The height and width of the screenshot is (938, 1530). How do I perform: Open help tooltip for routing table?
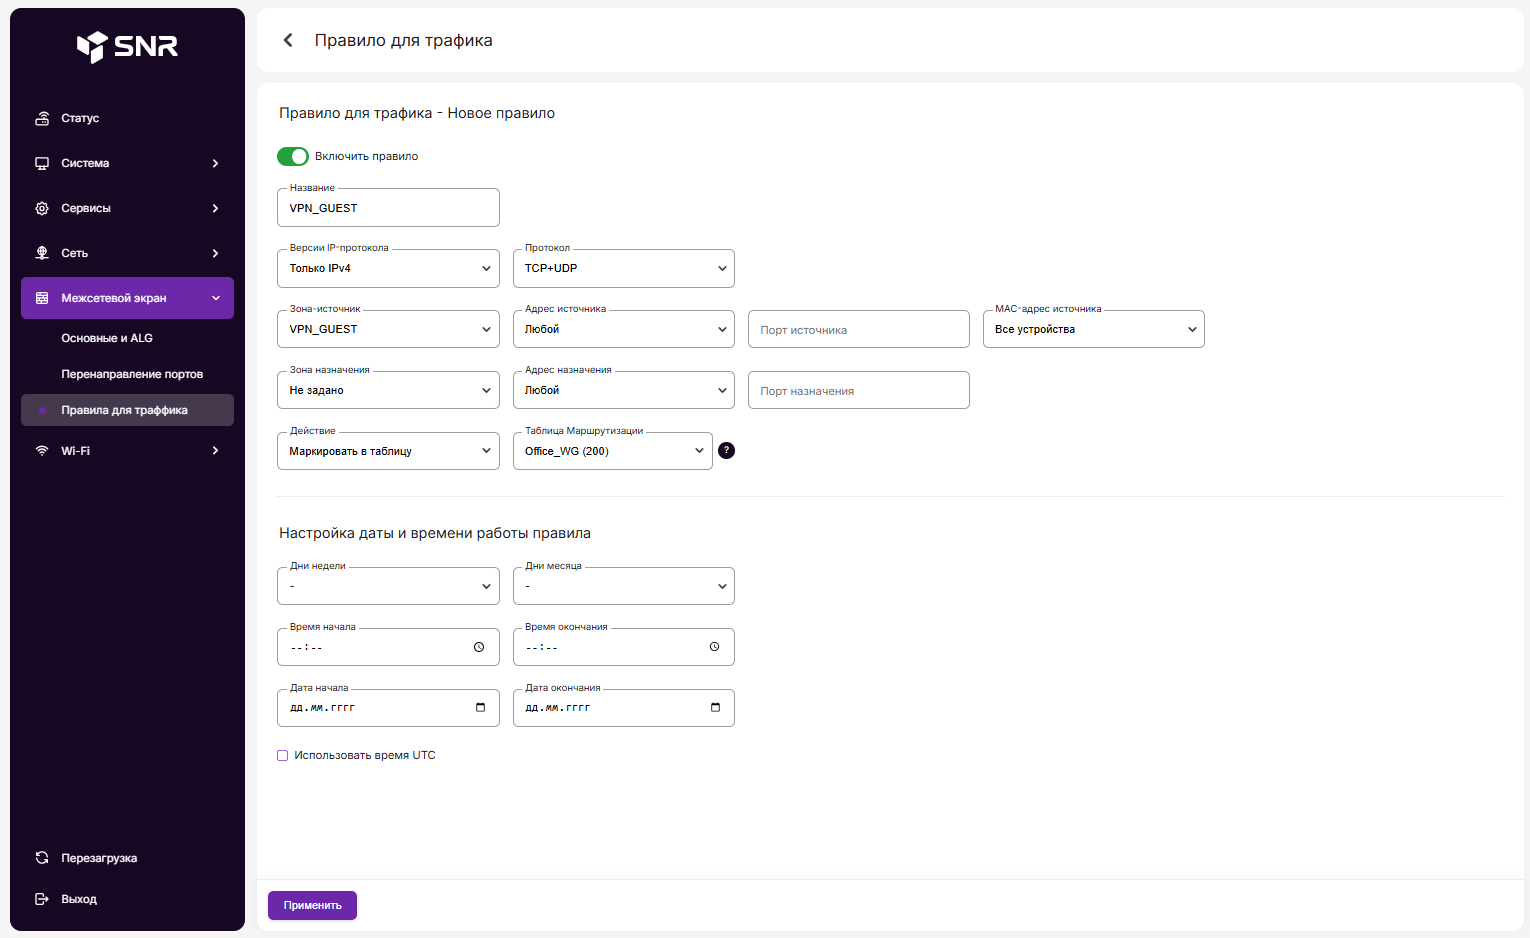pyautogui.click(x=727, y=451)
